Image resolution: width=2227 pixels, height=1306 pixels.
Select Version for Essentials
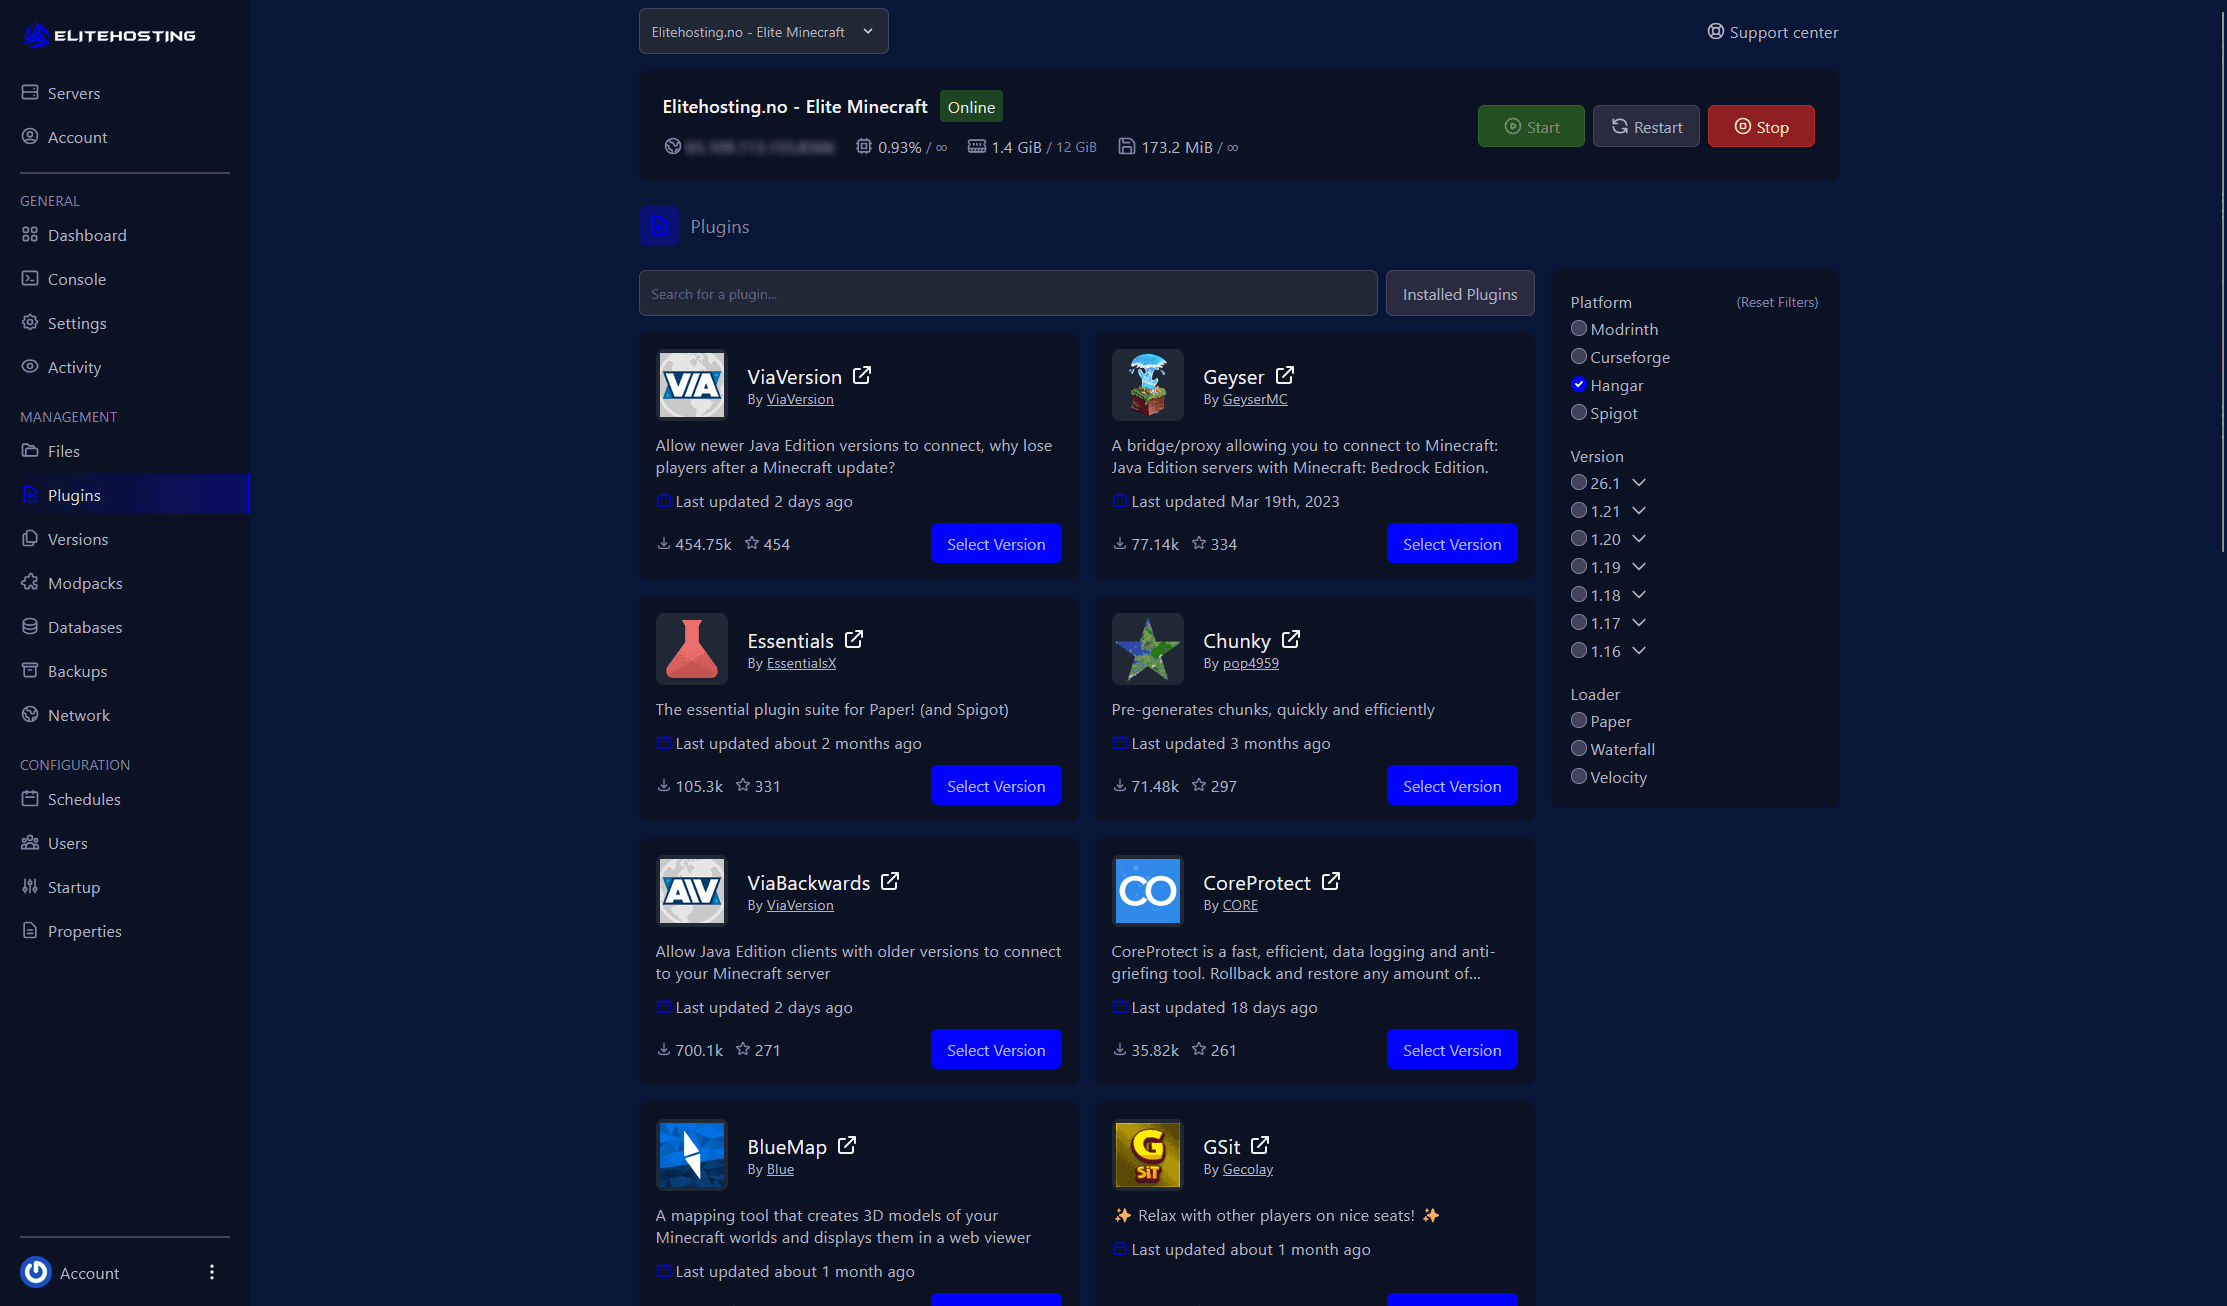coord(996,786)
